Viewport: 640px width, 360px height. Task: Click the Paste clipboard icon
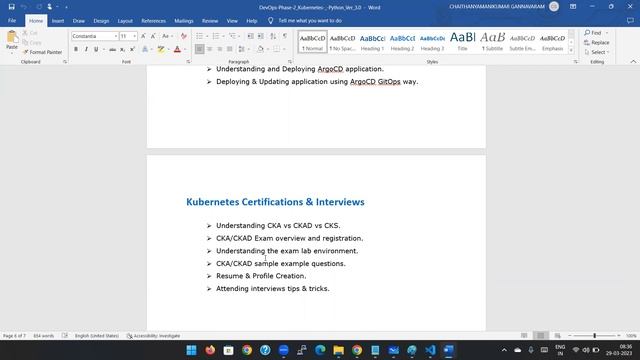pos(11,37)
